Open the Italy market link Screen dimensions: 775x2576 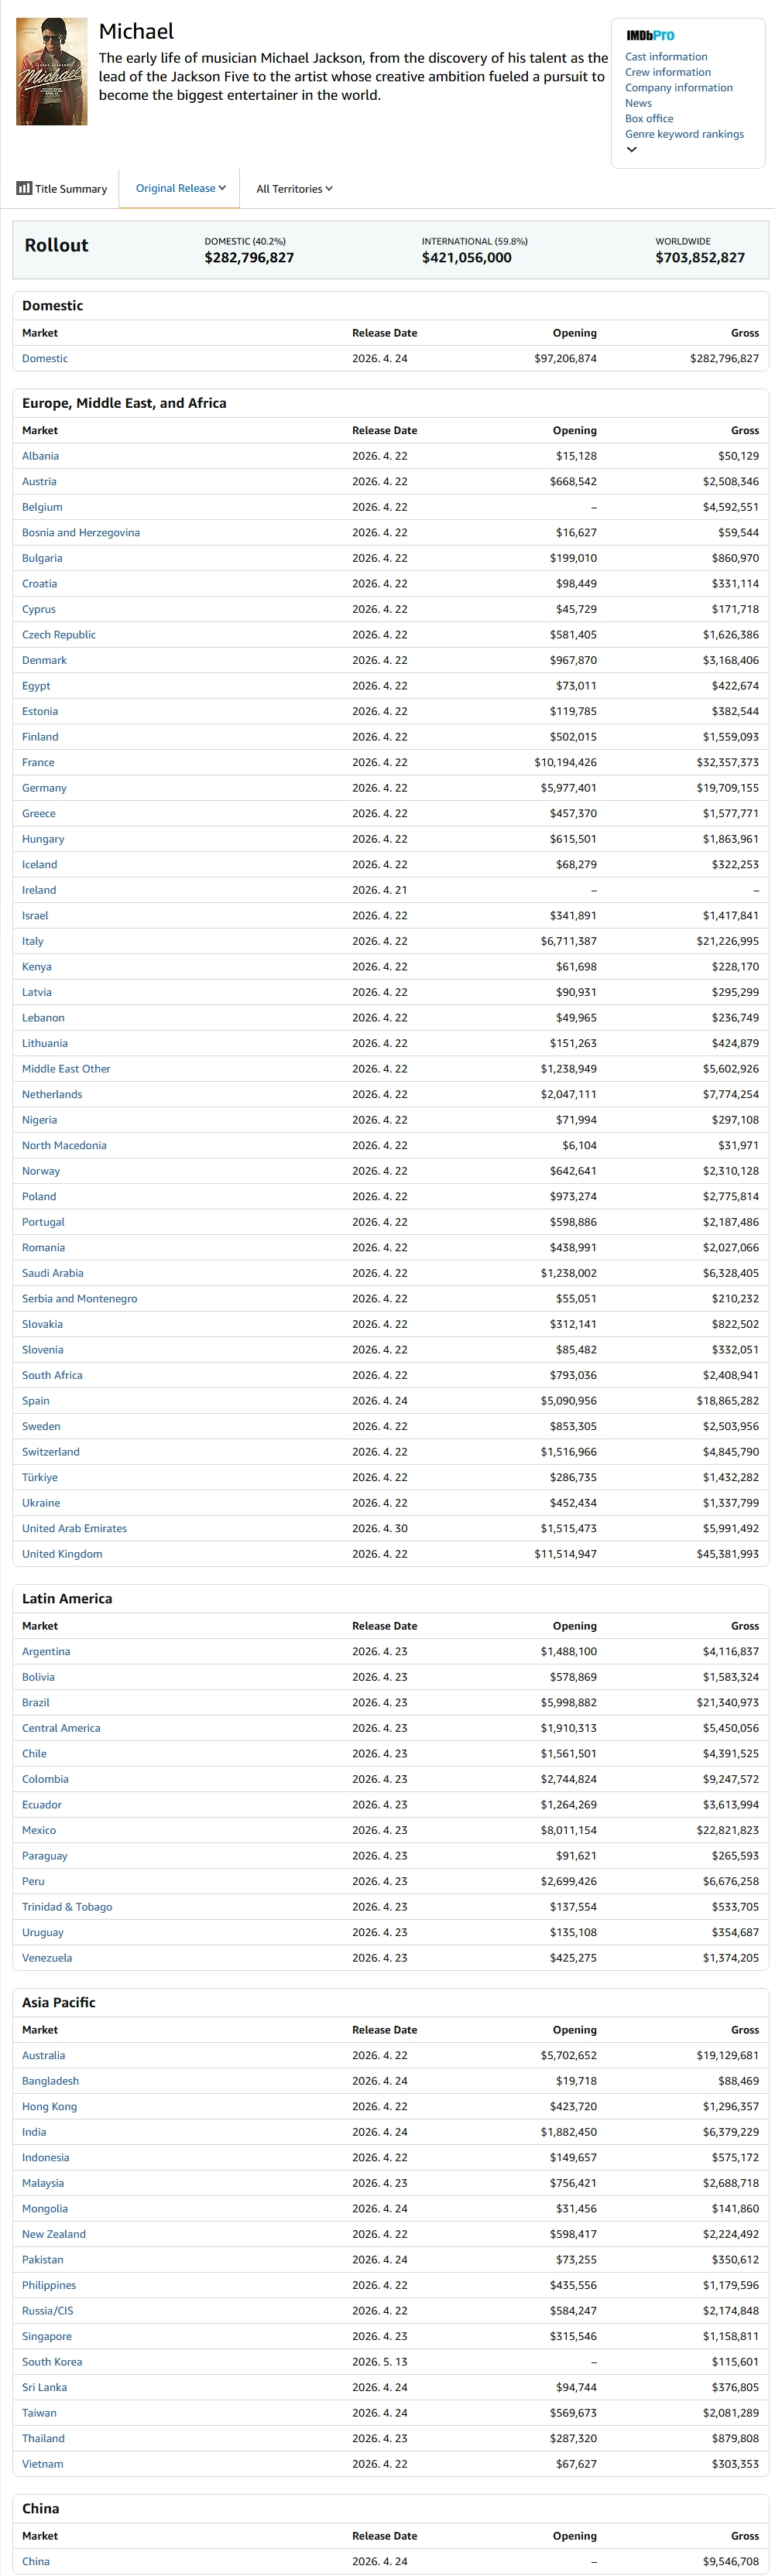pyautogui.click(x=33, y=941)
